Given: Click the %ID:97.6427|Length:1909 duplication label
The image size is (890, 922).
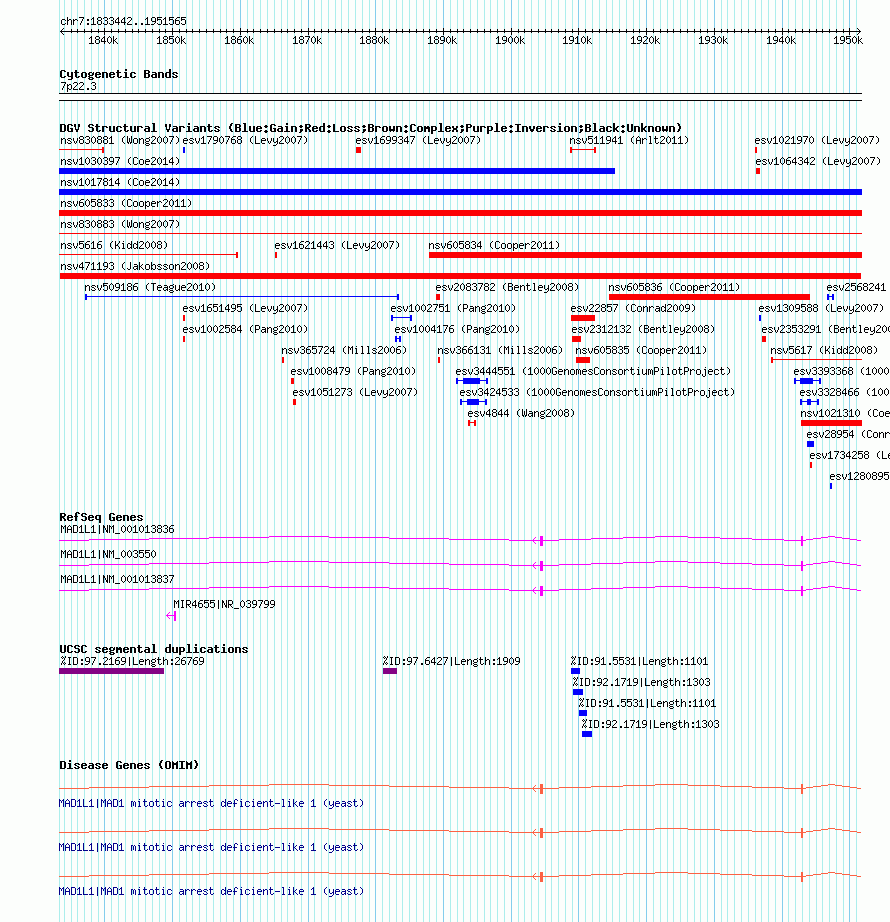Looking at the screenshot, I should click(451, 662).
